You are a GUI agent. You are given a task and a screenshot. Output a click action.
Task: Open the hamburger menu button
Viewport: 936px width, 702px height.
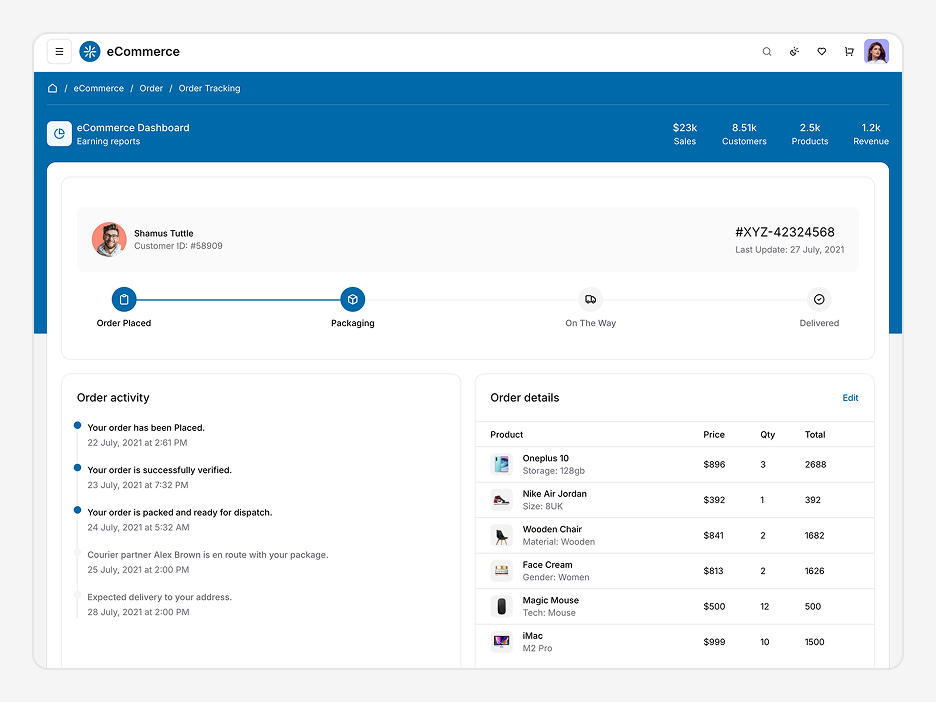point(59,51)
